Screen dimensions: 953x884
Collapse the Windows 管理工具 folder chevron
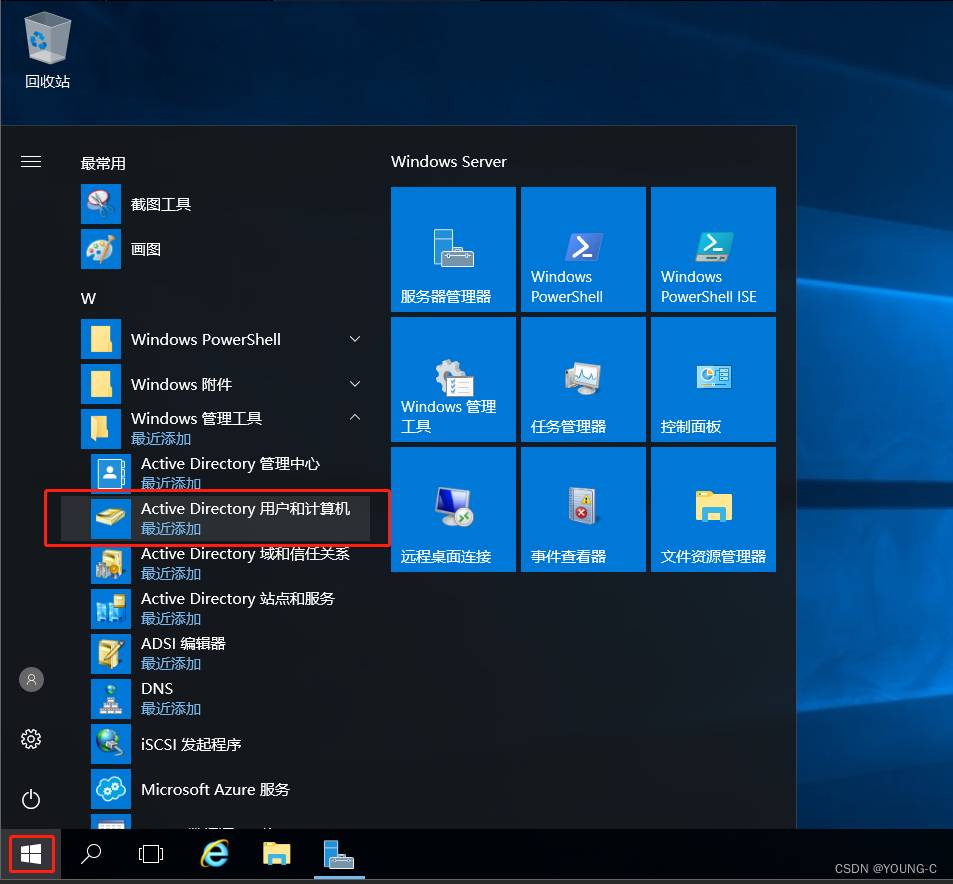[355, 418]
